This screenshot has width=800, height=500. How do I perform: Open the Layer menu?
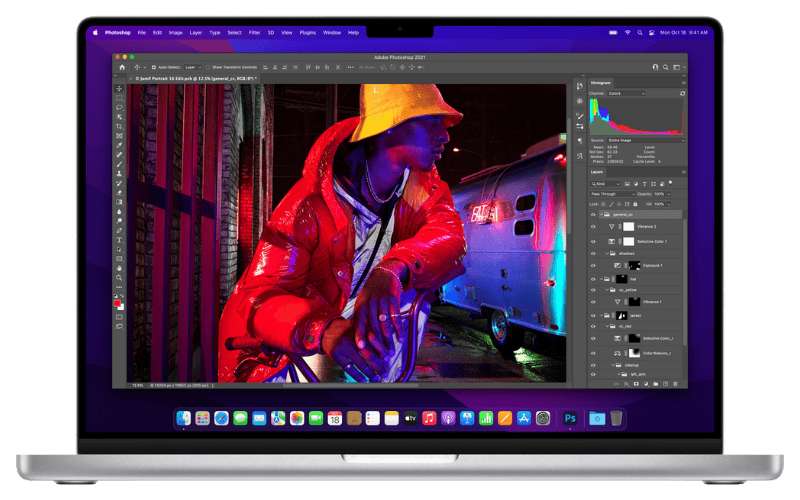pos(196,33)
